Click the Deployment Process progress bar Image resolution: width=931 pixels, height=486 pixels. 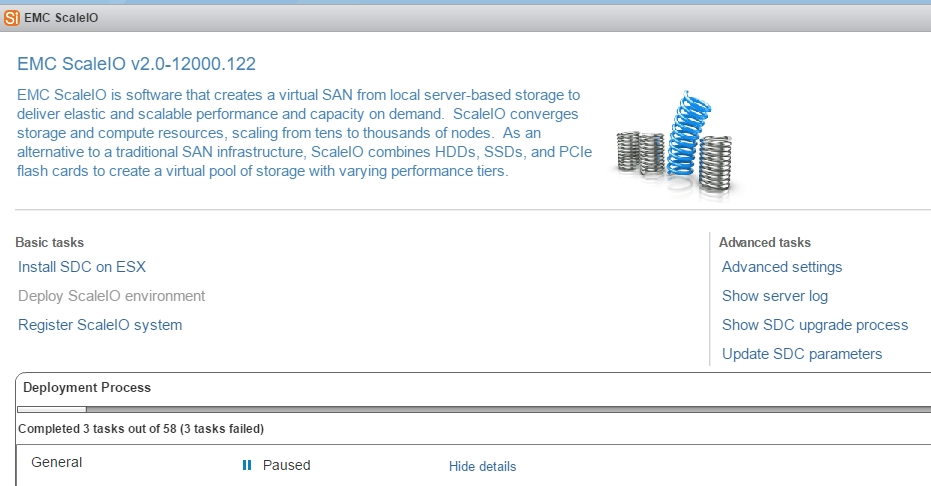point(474,409)
